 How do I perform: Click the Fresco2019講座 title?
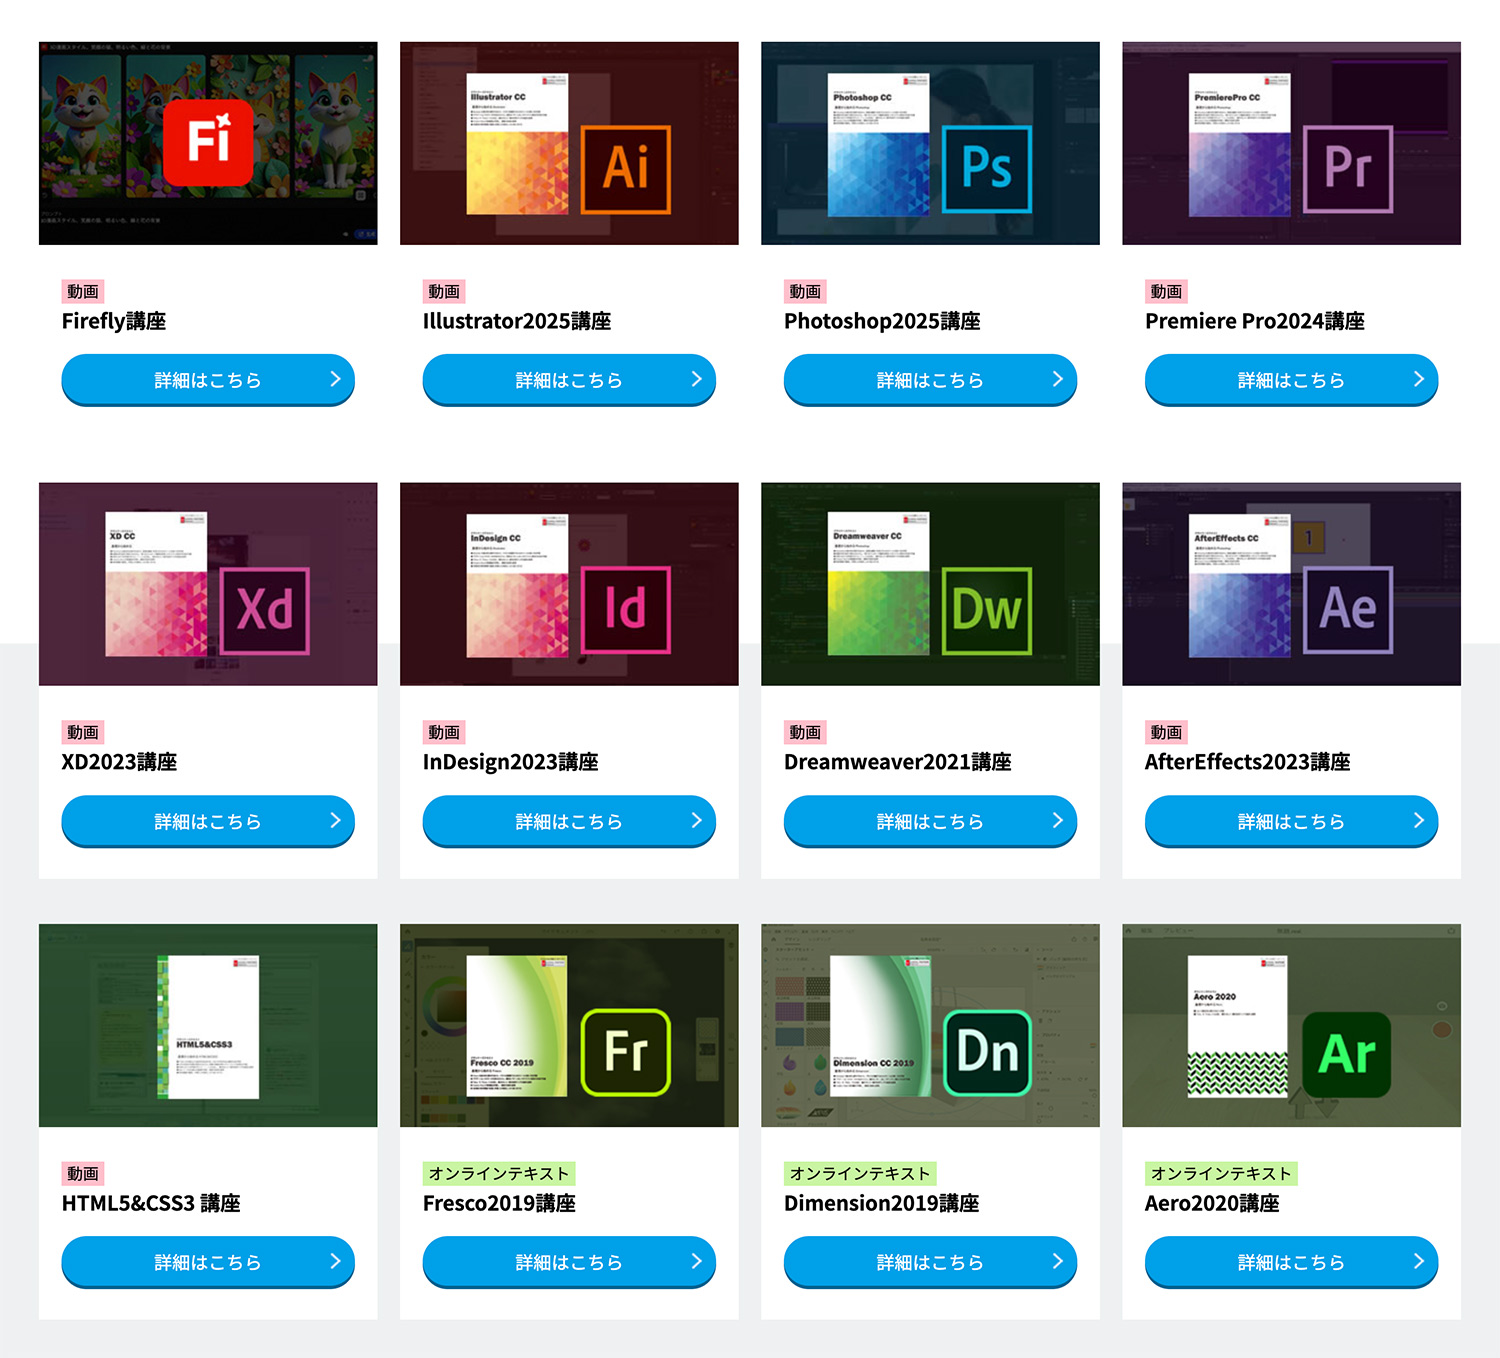[x=499, y=1203]
